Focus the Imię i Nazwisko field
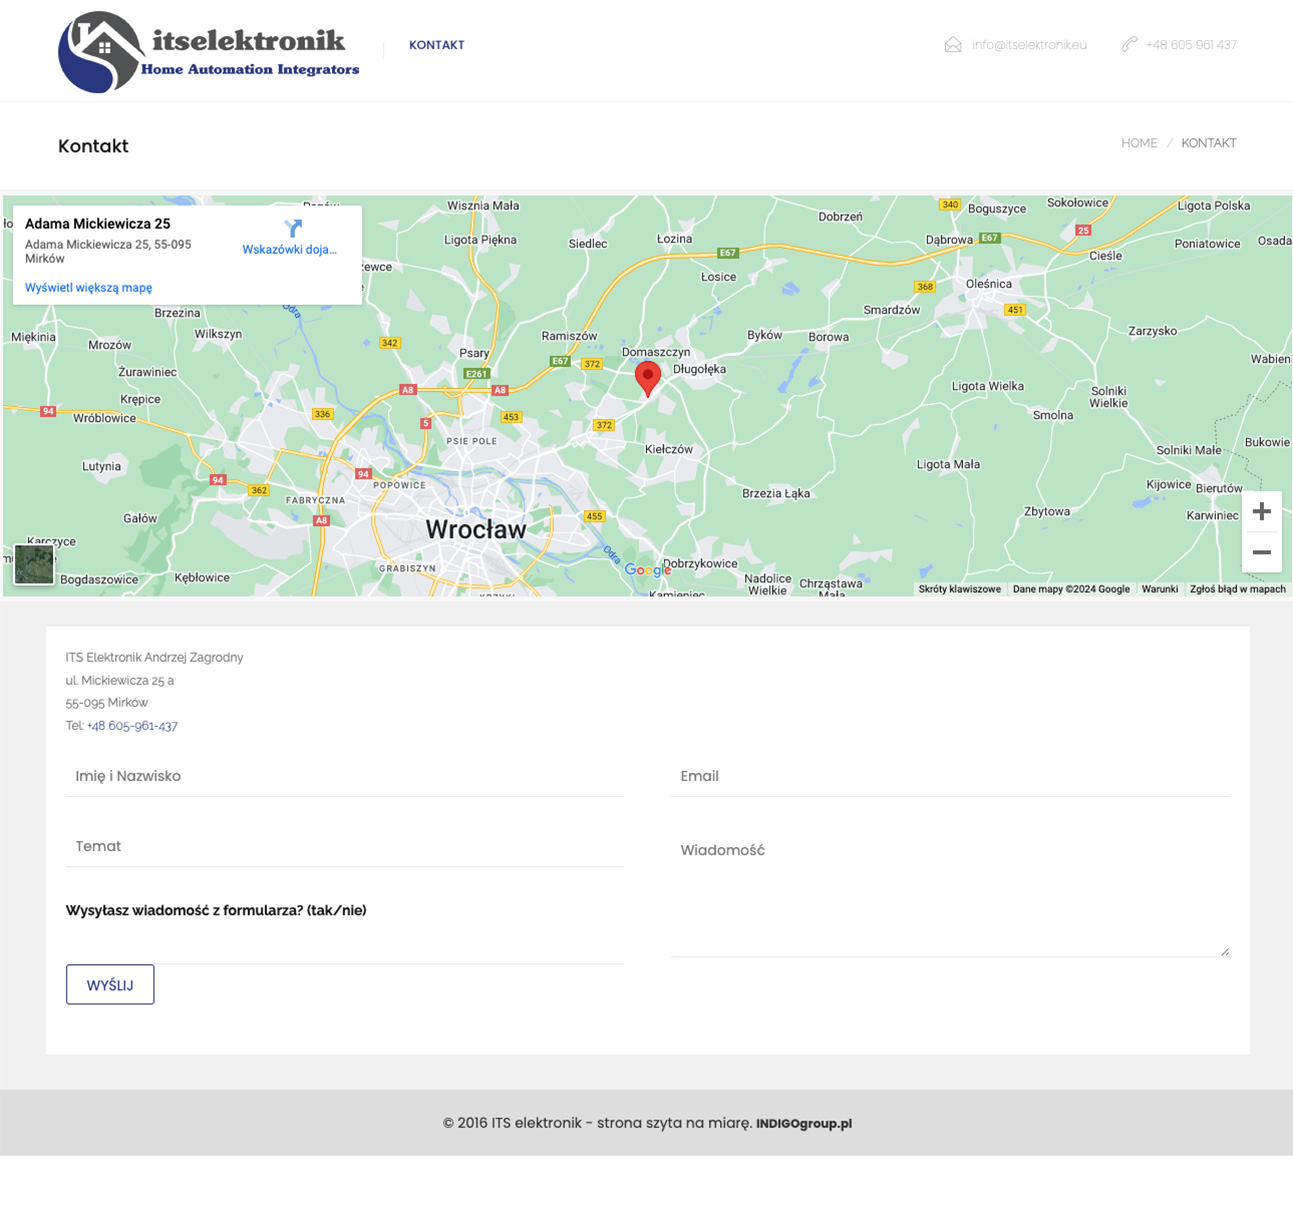1293x1206 pixels. pyautogui.click(x=345, y=776)
